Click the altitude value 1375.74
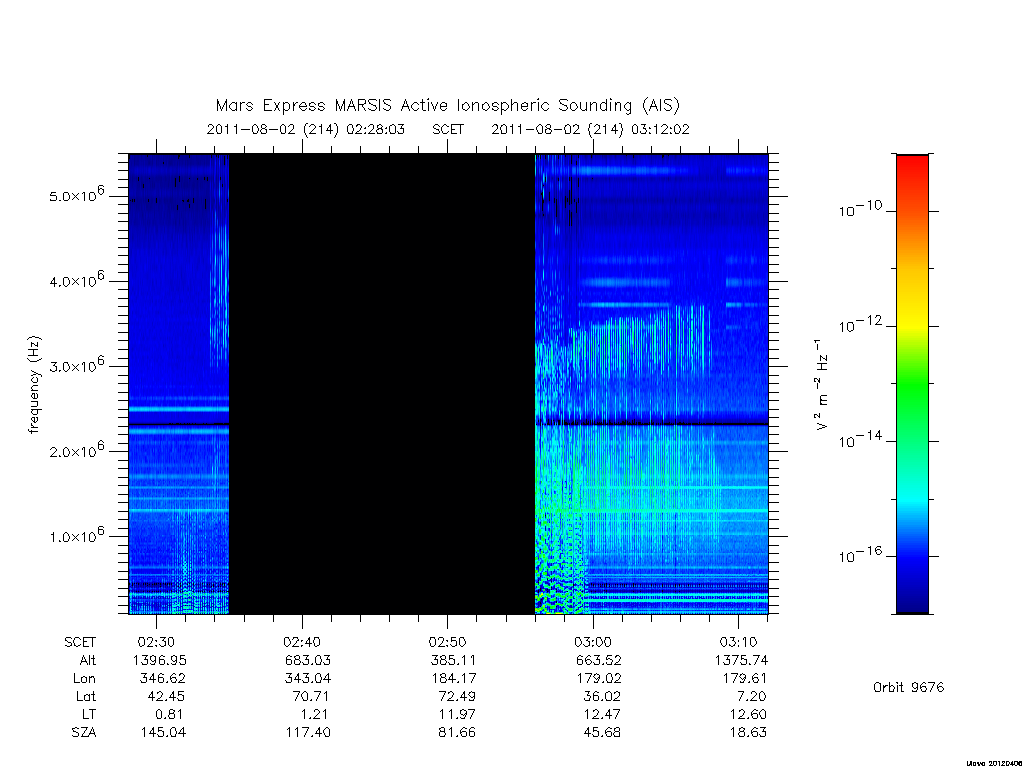 click(741, 660)
